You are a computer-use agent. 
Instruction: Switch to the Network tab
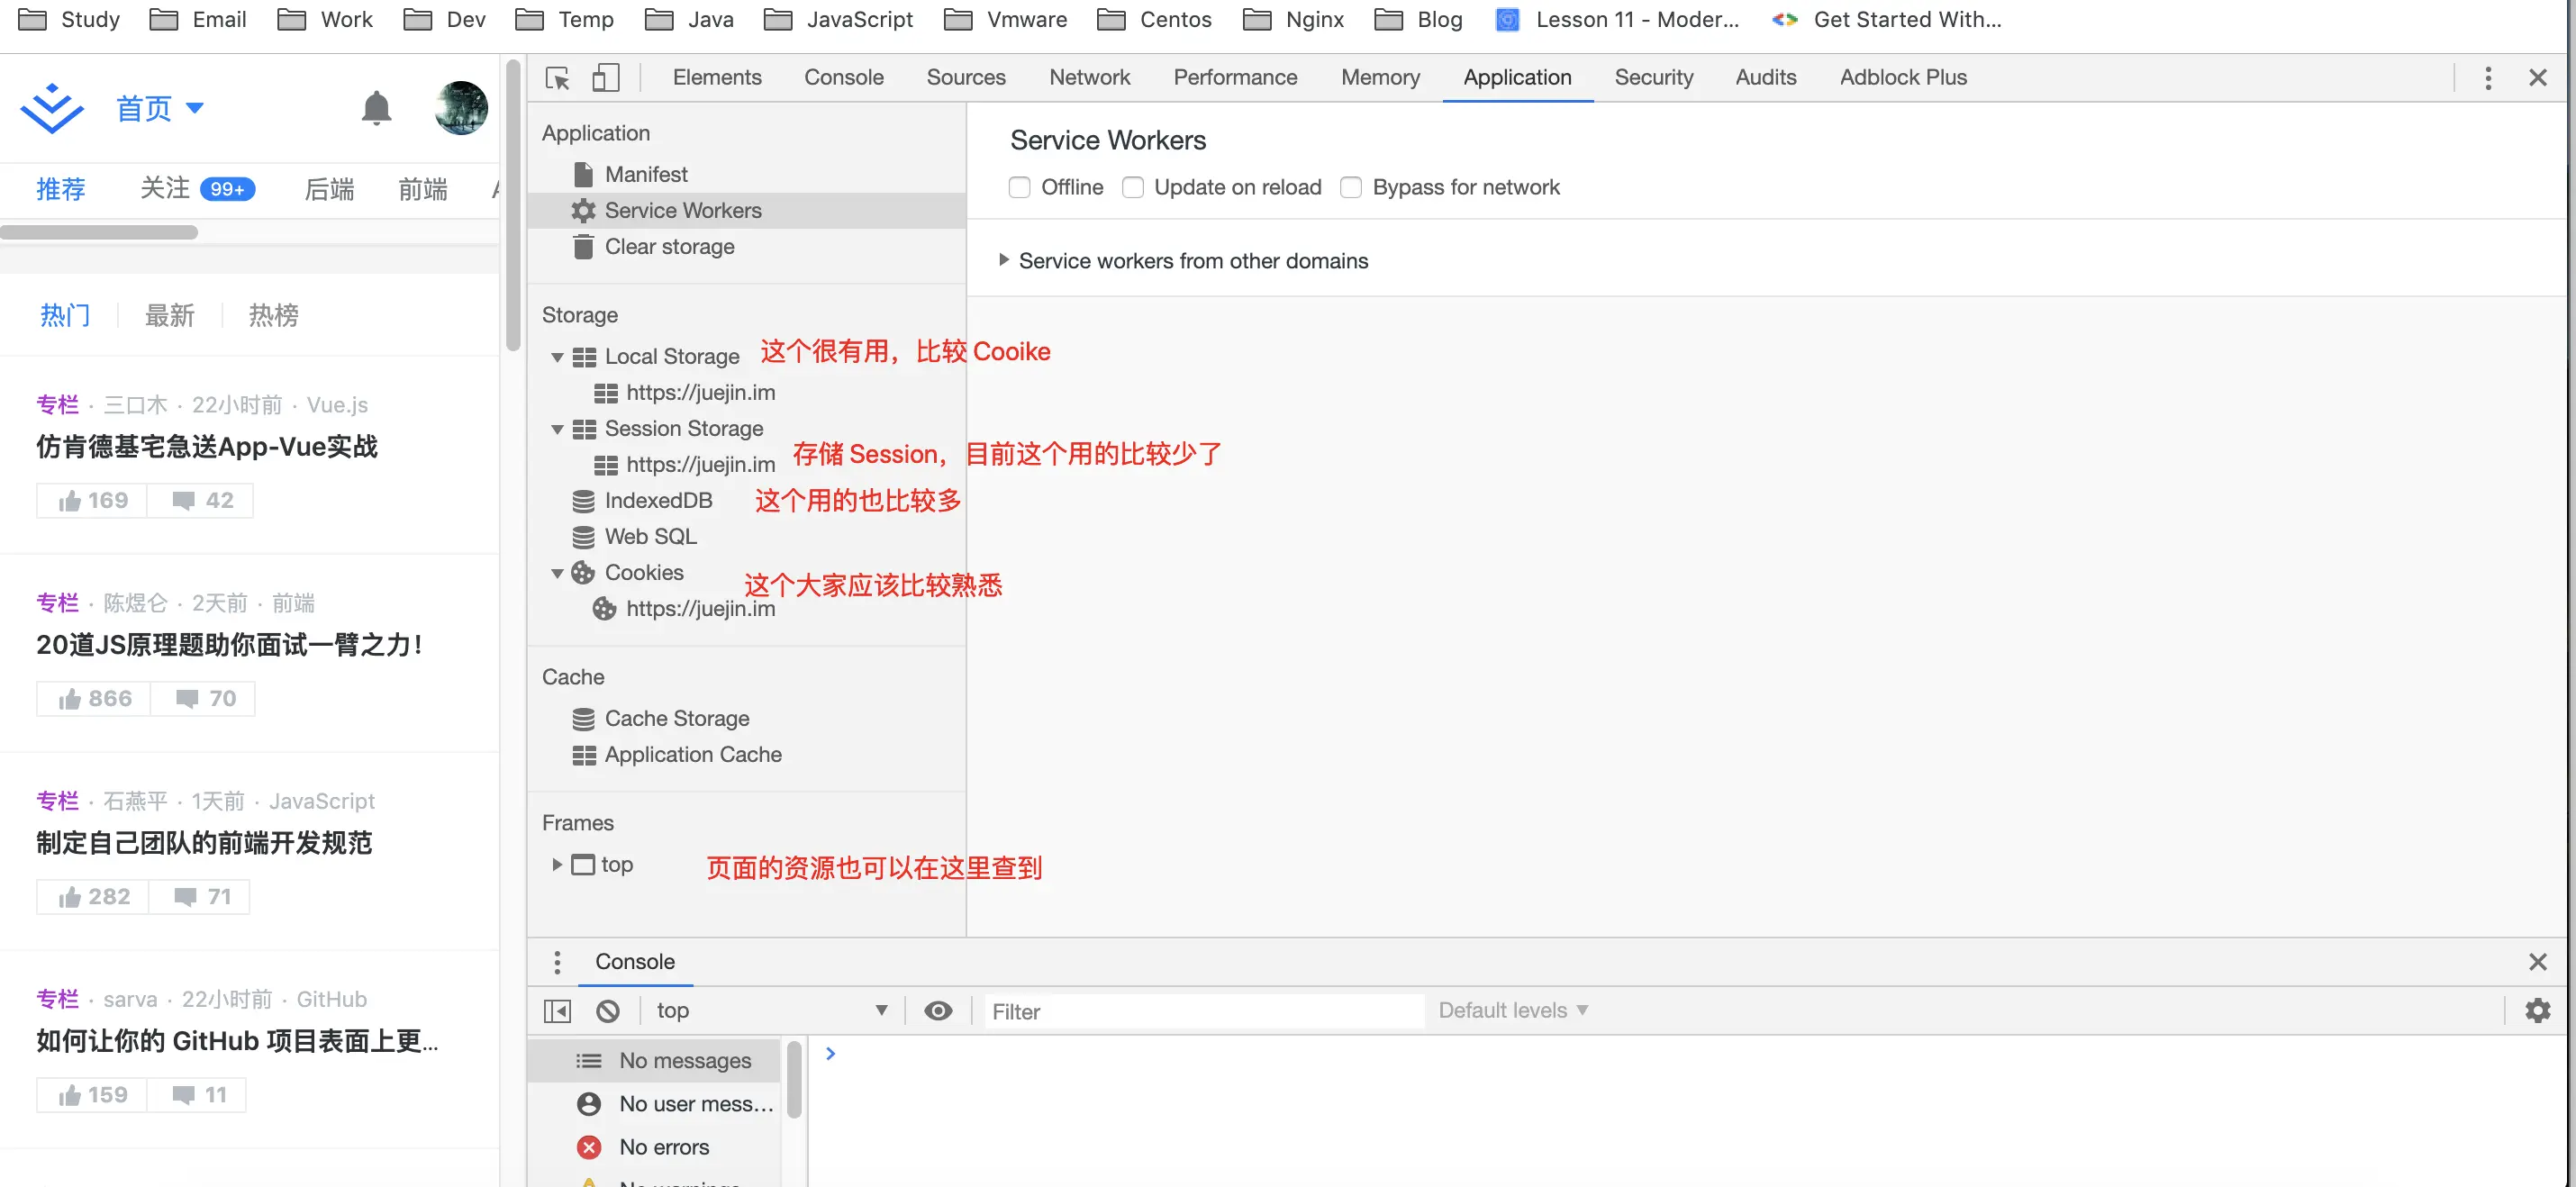tap(1088, 78)
